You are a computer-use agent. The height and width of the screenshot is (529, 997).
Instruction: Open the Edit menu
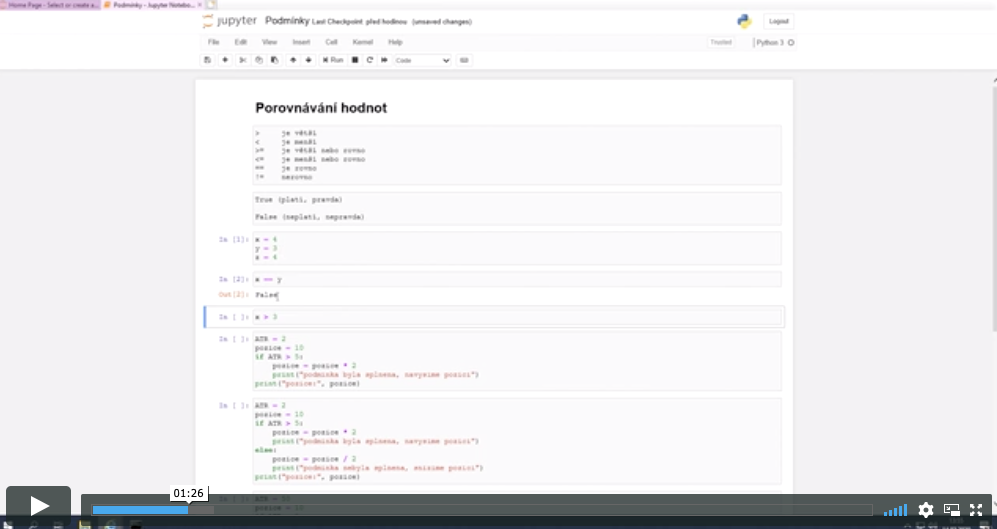click(x=240, y=42)
